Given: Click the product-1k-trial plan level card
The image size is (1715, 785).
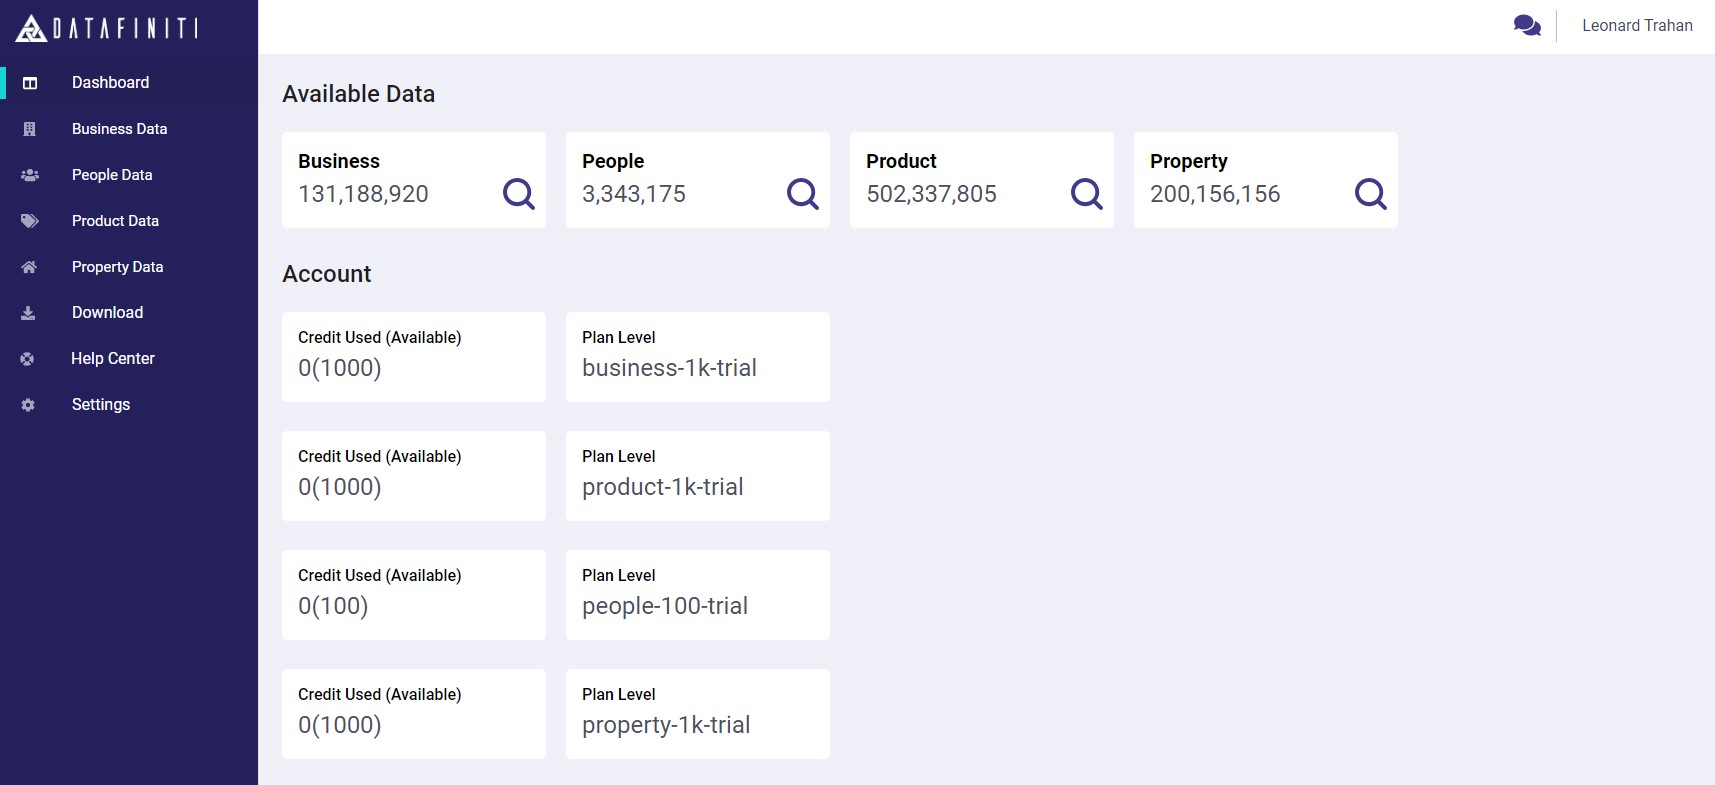Looking at the screenshot, I should tap(697, 476).
